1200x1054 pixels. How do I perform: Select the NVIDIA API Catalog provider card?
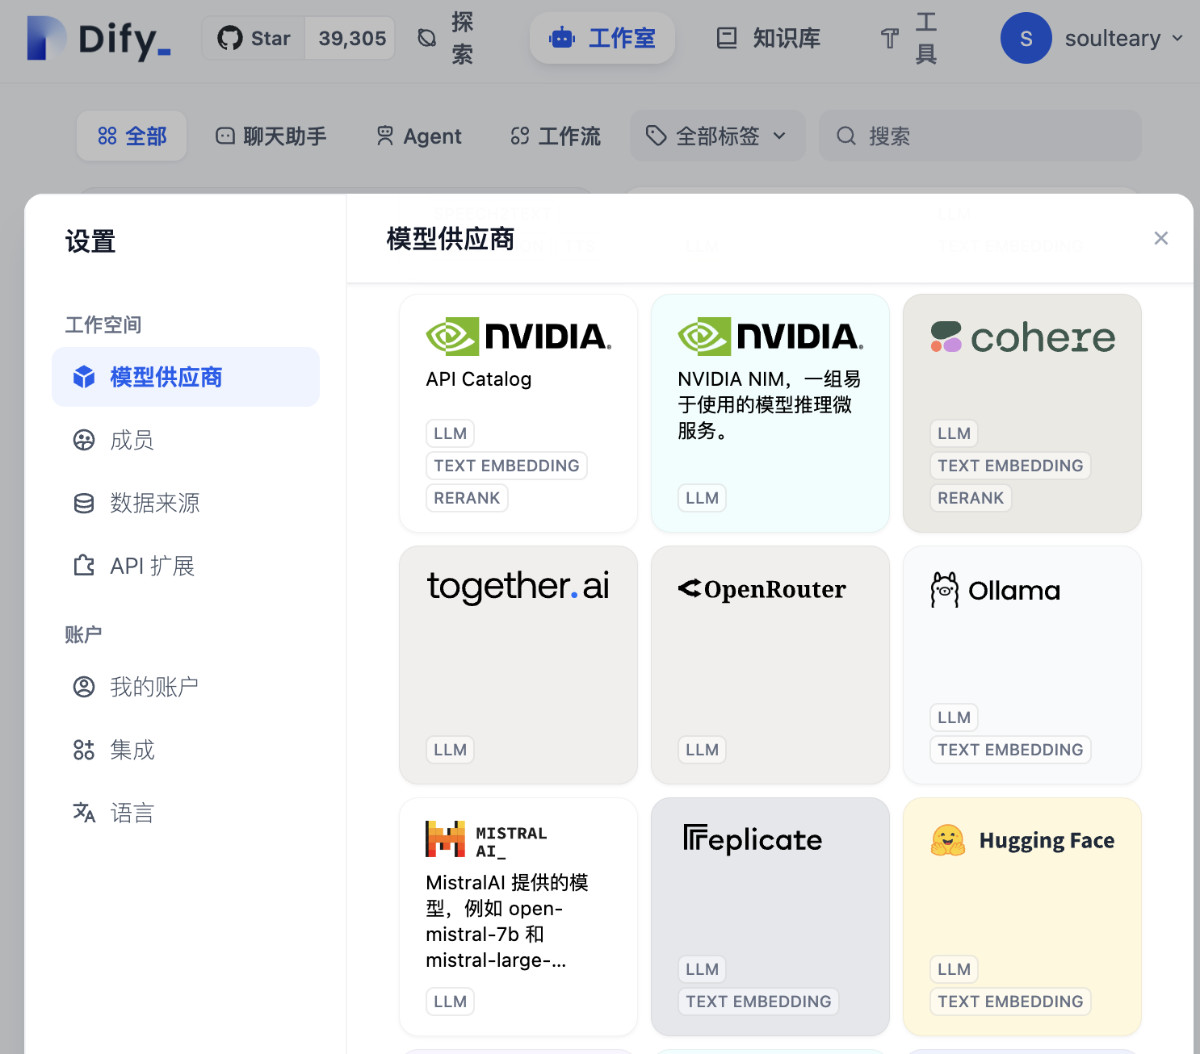pyautogui.click(x=518, y=413)
